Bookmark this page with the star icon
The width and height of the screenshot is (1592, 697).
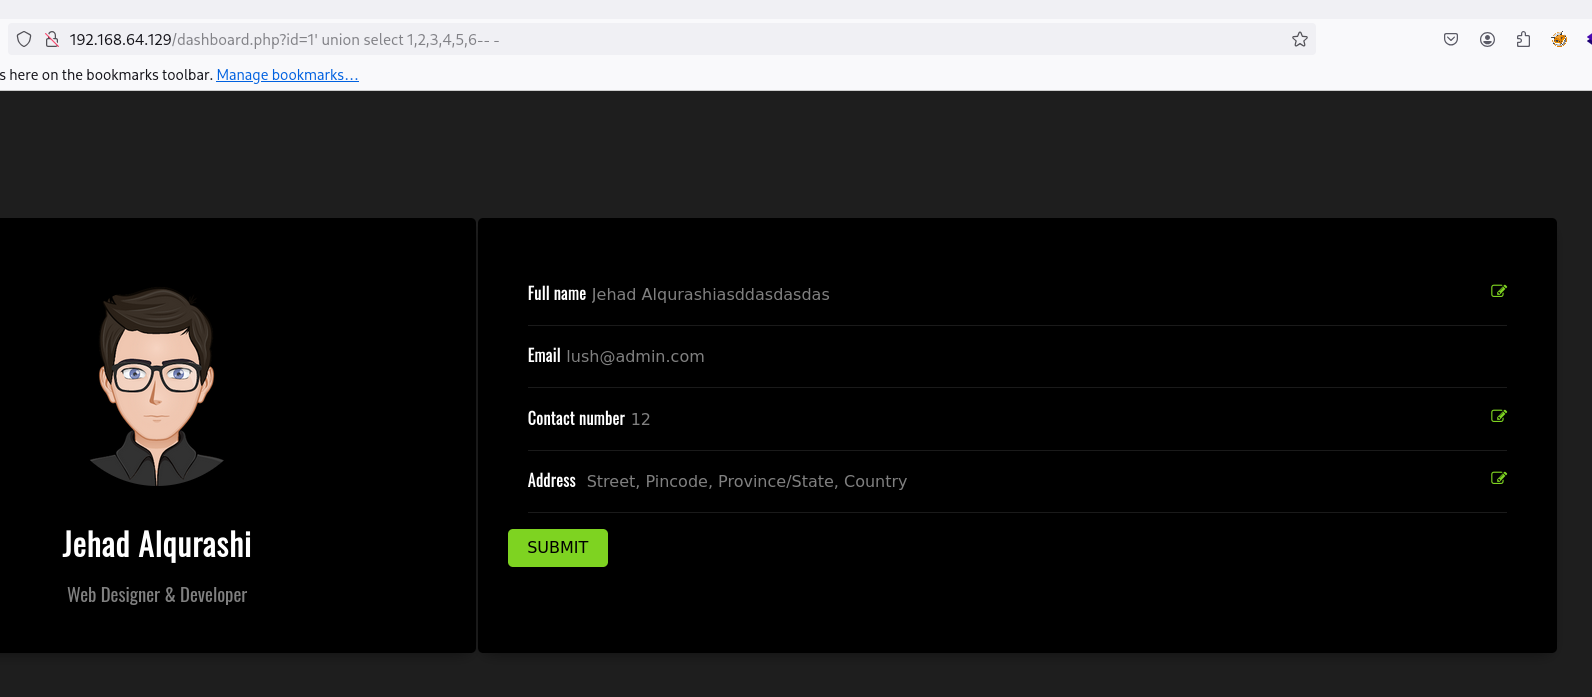[x=1300, y=39]
